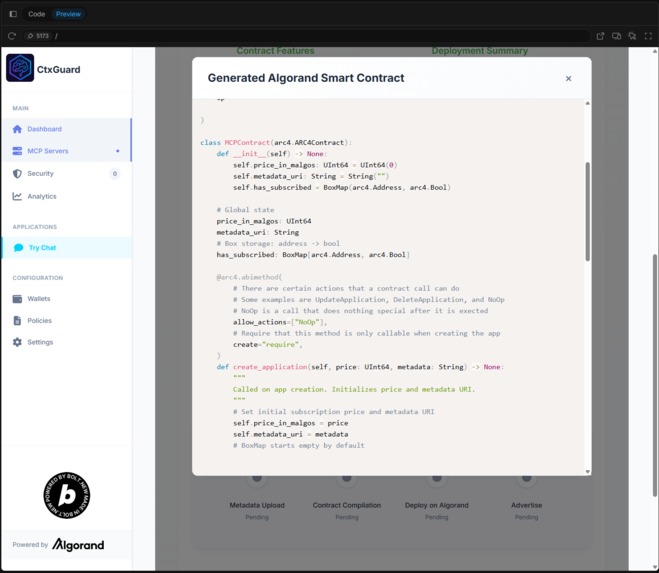The height and width of the screenshot is (573, 659).
Task: Open MCP Servers in the sidebar
Action: [66, 151]
